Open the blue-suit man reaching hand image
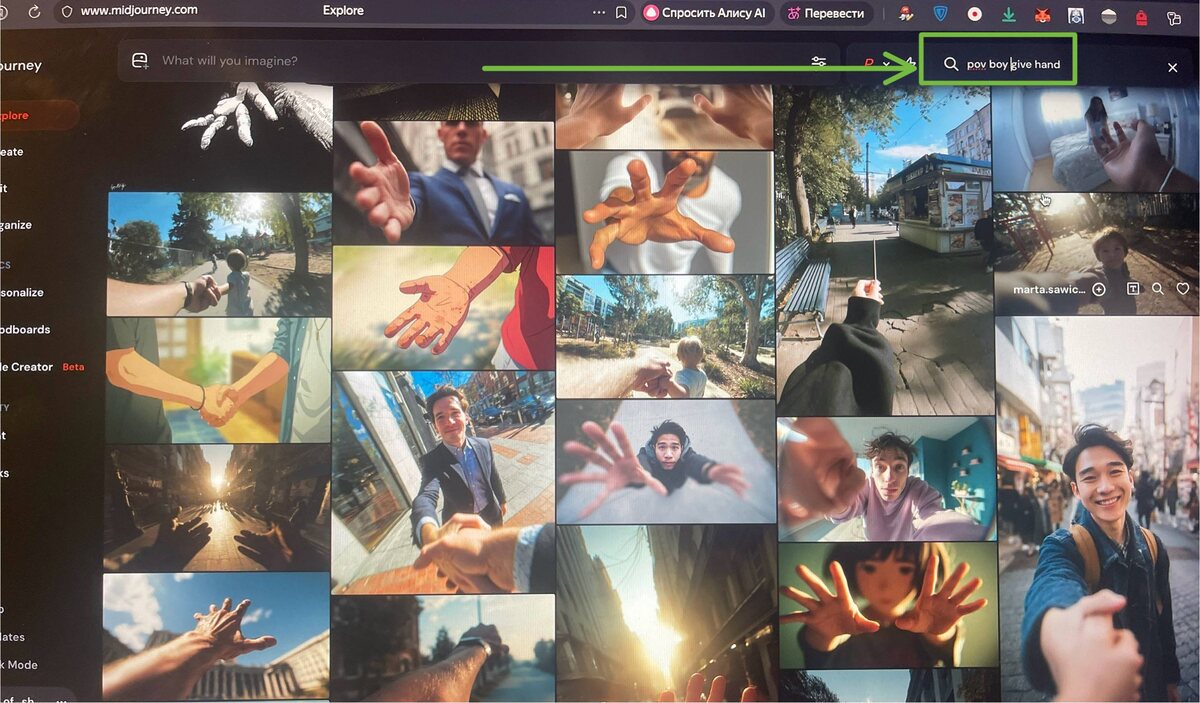The height and width of the screenshot is (703, 1200). [444, 184]
